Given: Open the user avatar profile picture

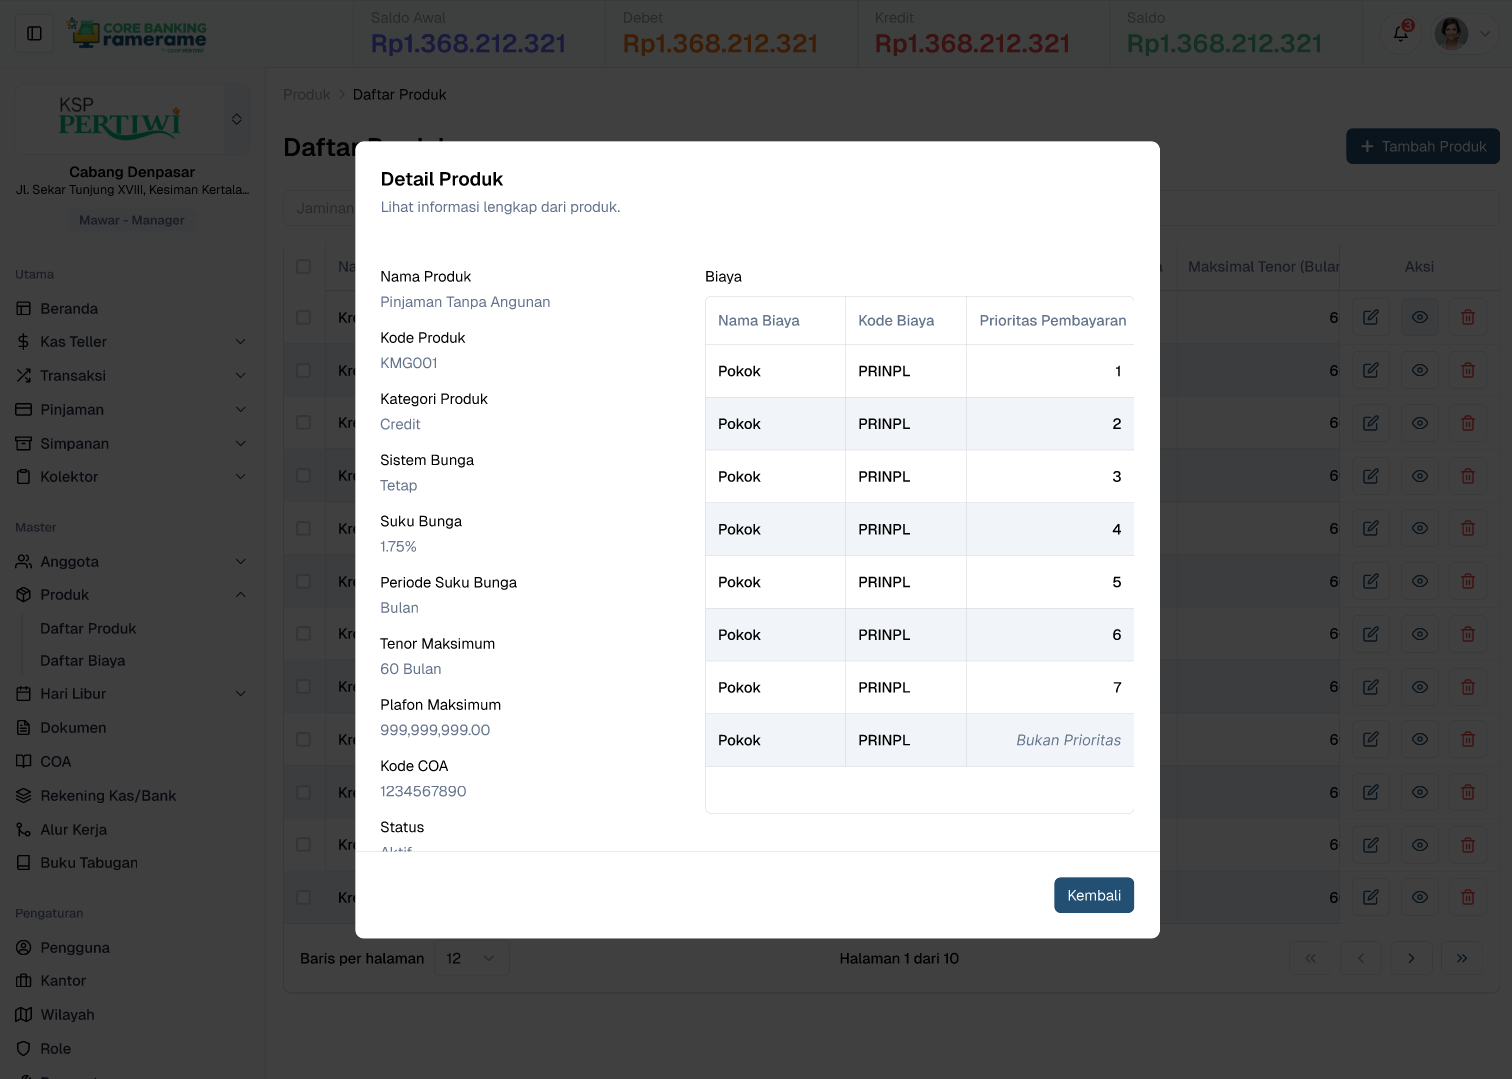Looking at the screenshot, I should pyautogui.click(x=1451, y=33).
